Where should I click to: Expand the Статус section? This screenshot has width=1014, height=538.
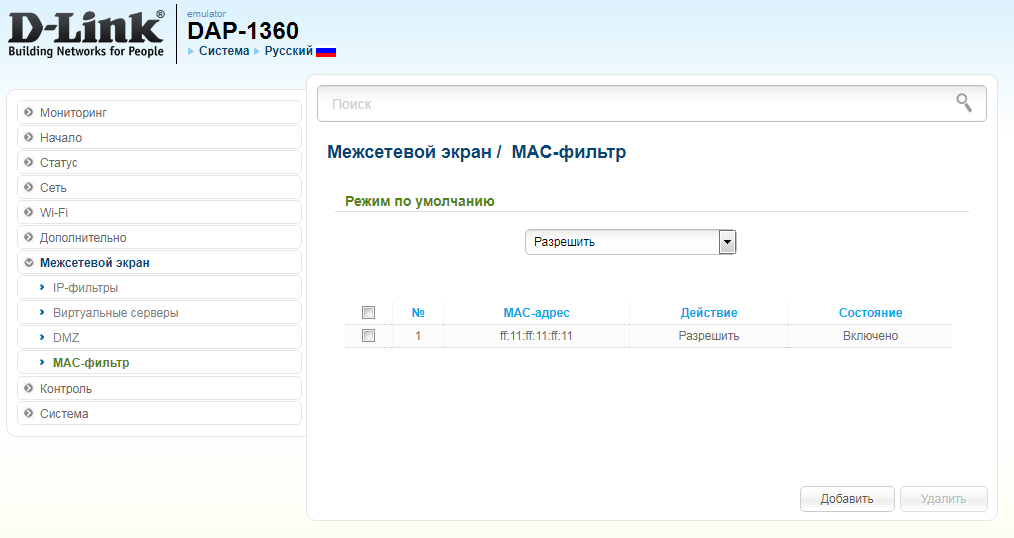click(x=159, y=162)
